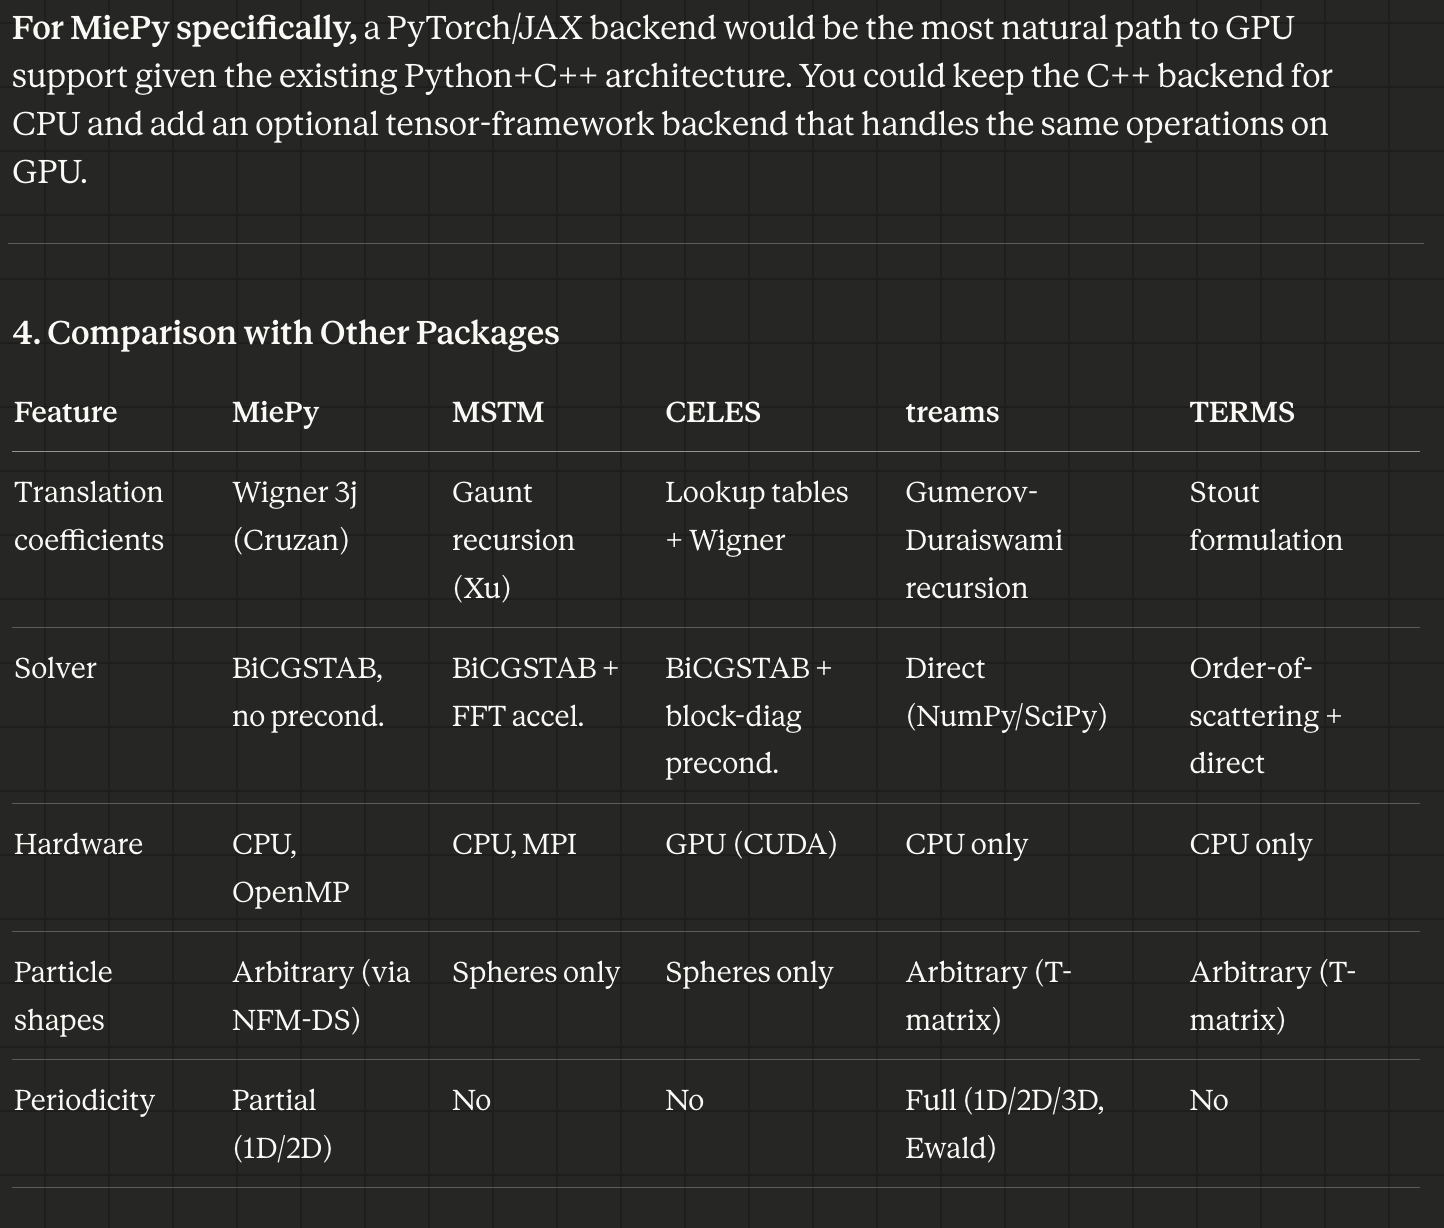Screen dimensions: 1444x1228
Task: Click the "MSTM" column header
Action: point(498,412)
